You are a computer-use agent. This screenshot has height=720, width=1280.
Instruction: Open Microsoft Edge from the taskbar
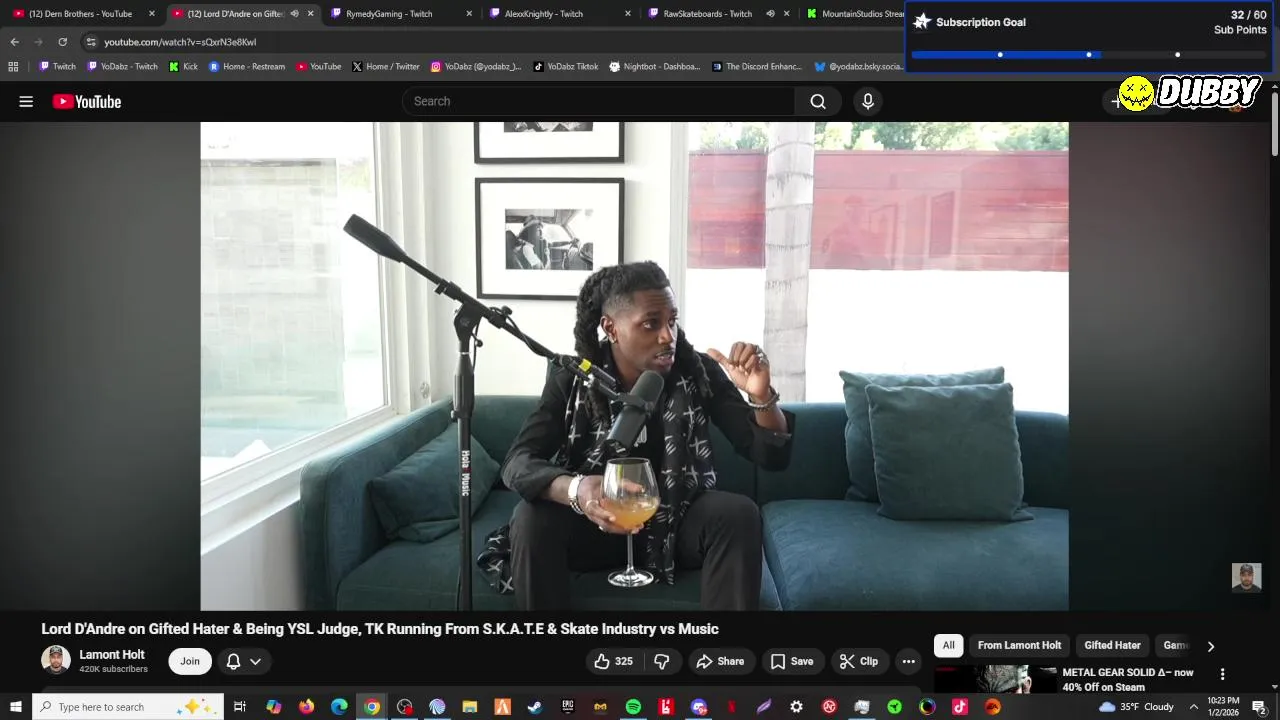point(339,707)
